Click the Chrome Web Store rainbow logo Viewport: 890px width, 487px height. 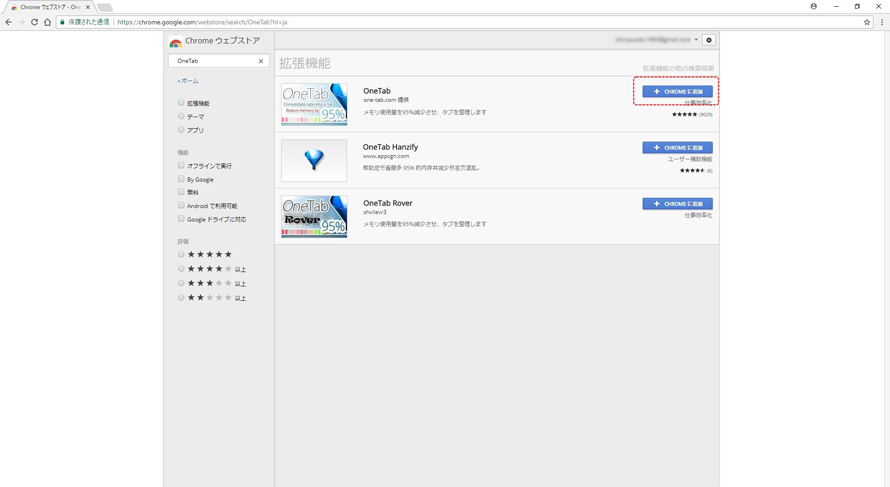pos(175,41)
